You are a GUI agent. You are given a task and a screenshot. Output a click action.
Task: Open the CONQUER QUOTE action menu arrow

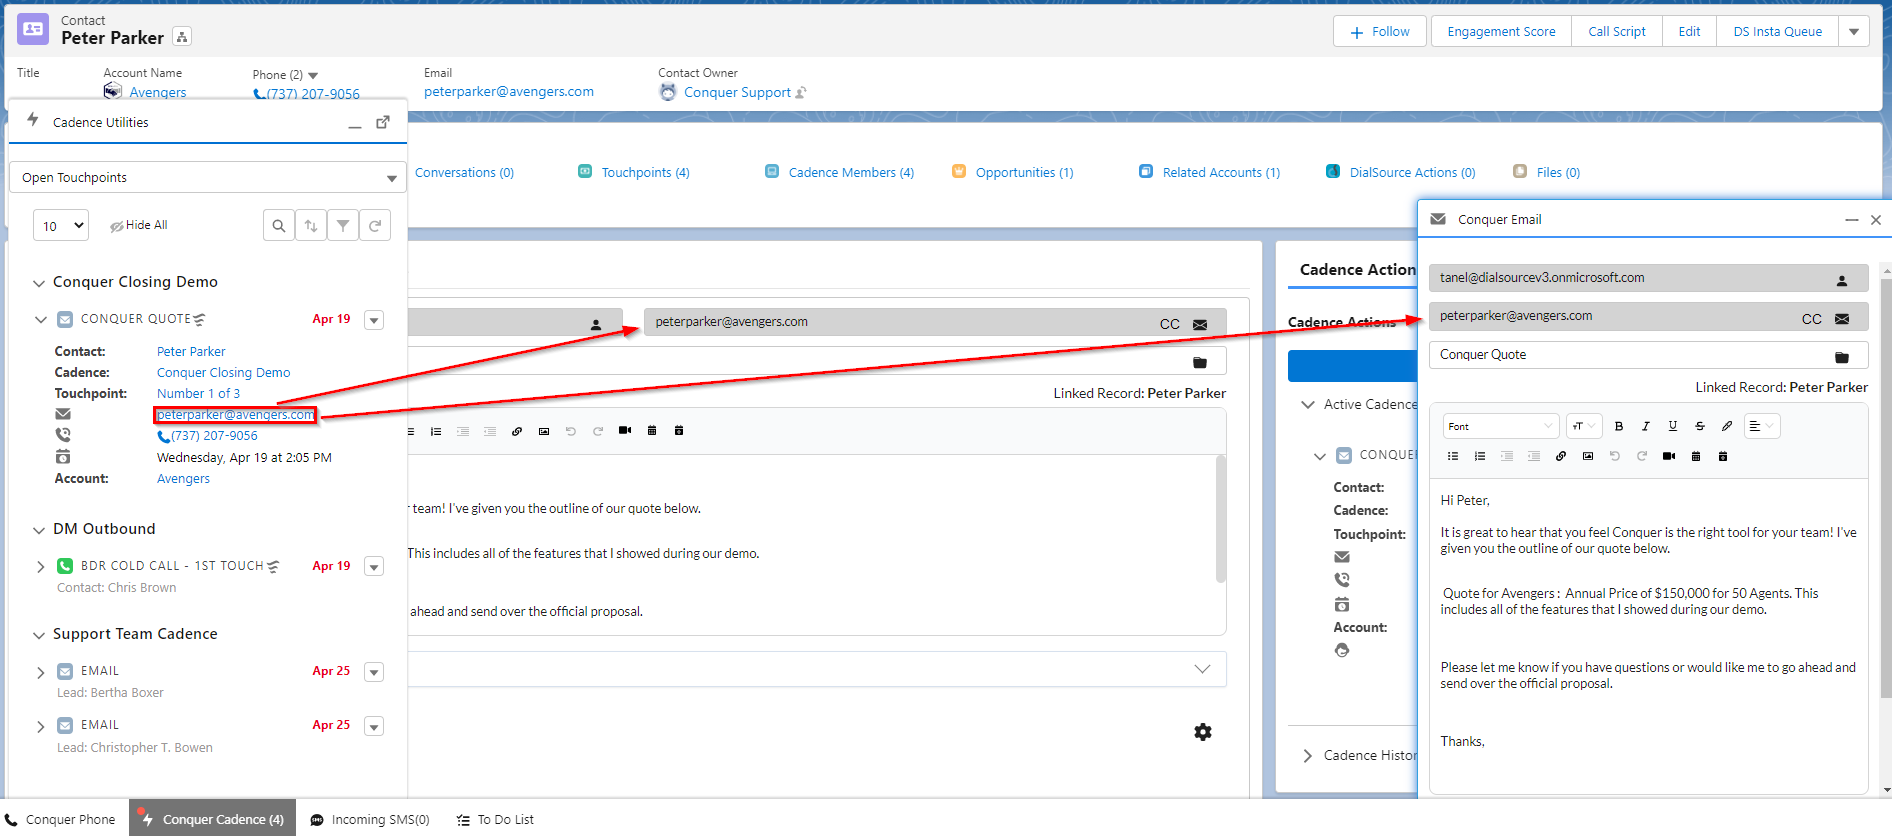(374, 320)
